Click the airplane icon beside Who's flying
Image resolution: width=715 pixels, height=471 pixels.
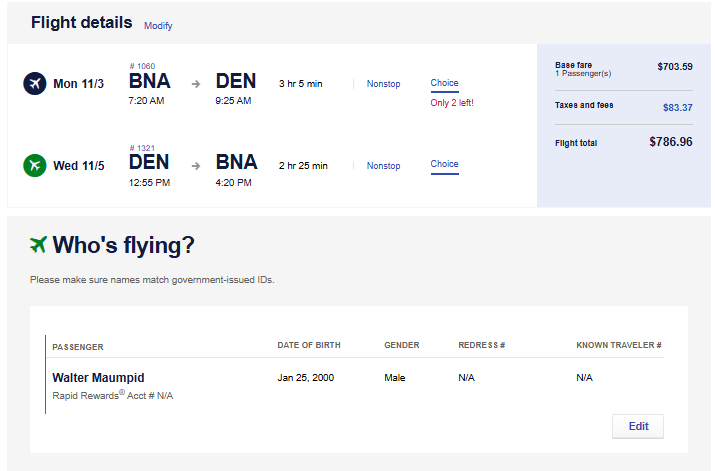point(39,245)
